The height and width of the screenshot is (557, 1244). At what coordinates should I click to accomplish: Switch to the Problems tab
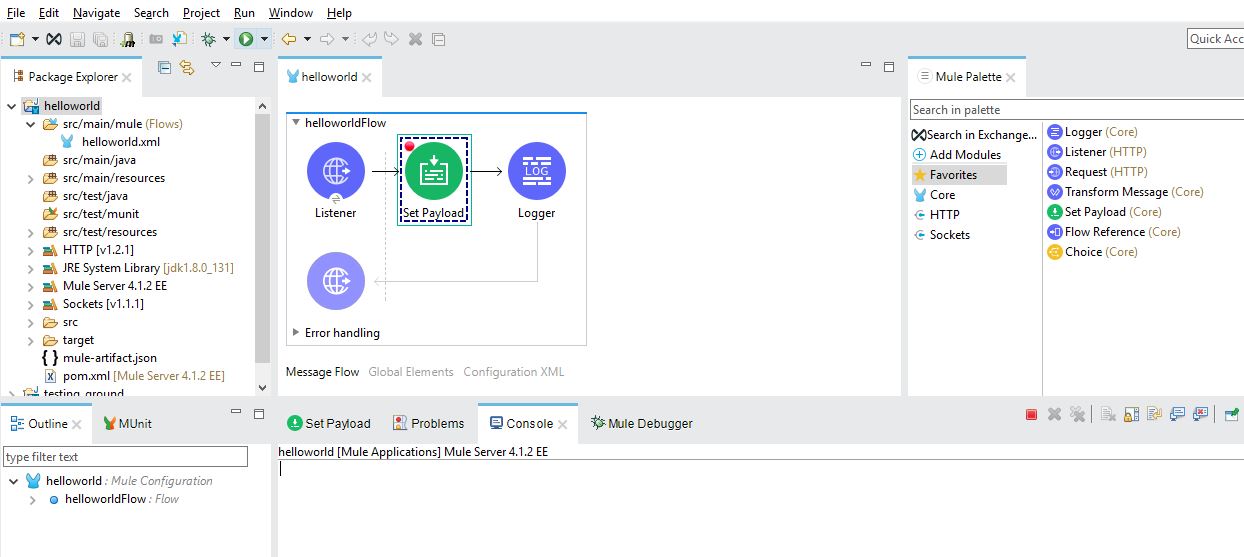428,423
